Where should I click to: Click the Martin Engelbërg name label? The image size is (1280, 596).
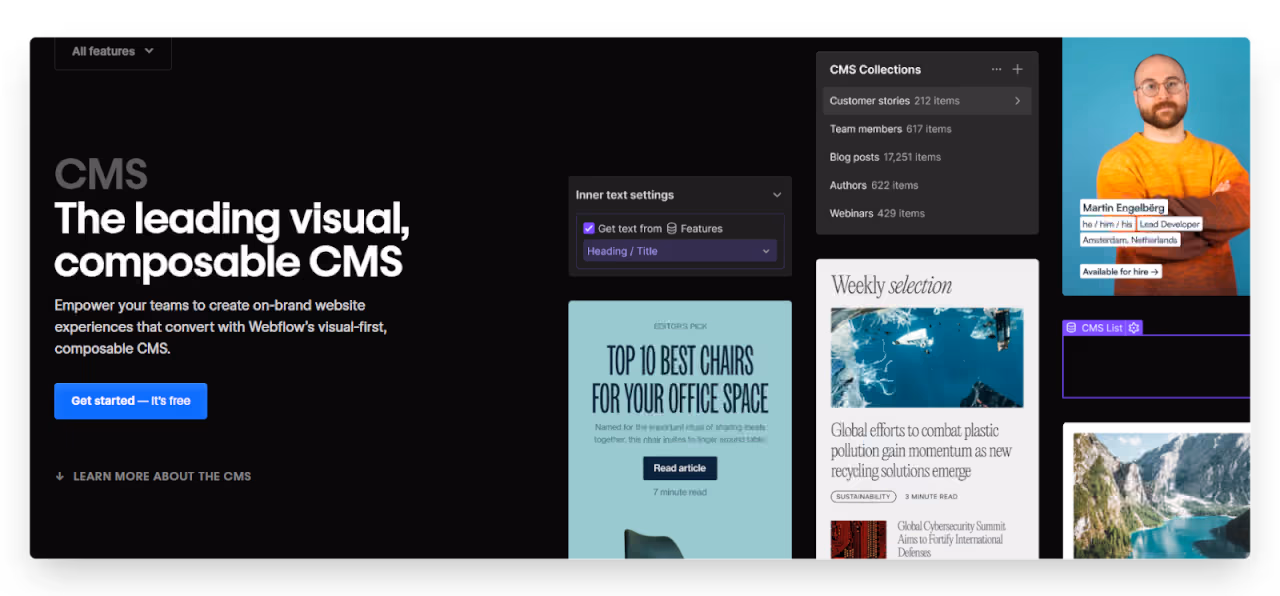(1123, 208)
